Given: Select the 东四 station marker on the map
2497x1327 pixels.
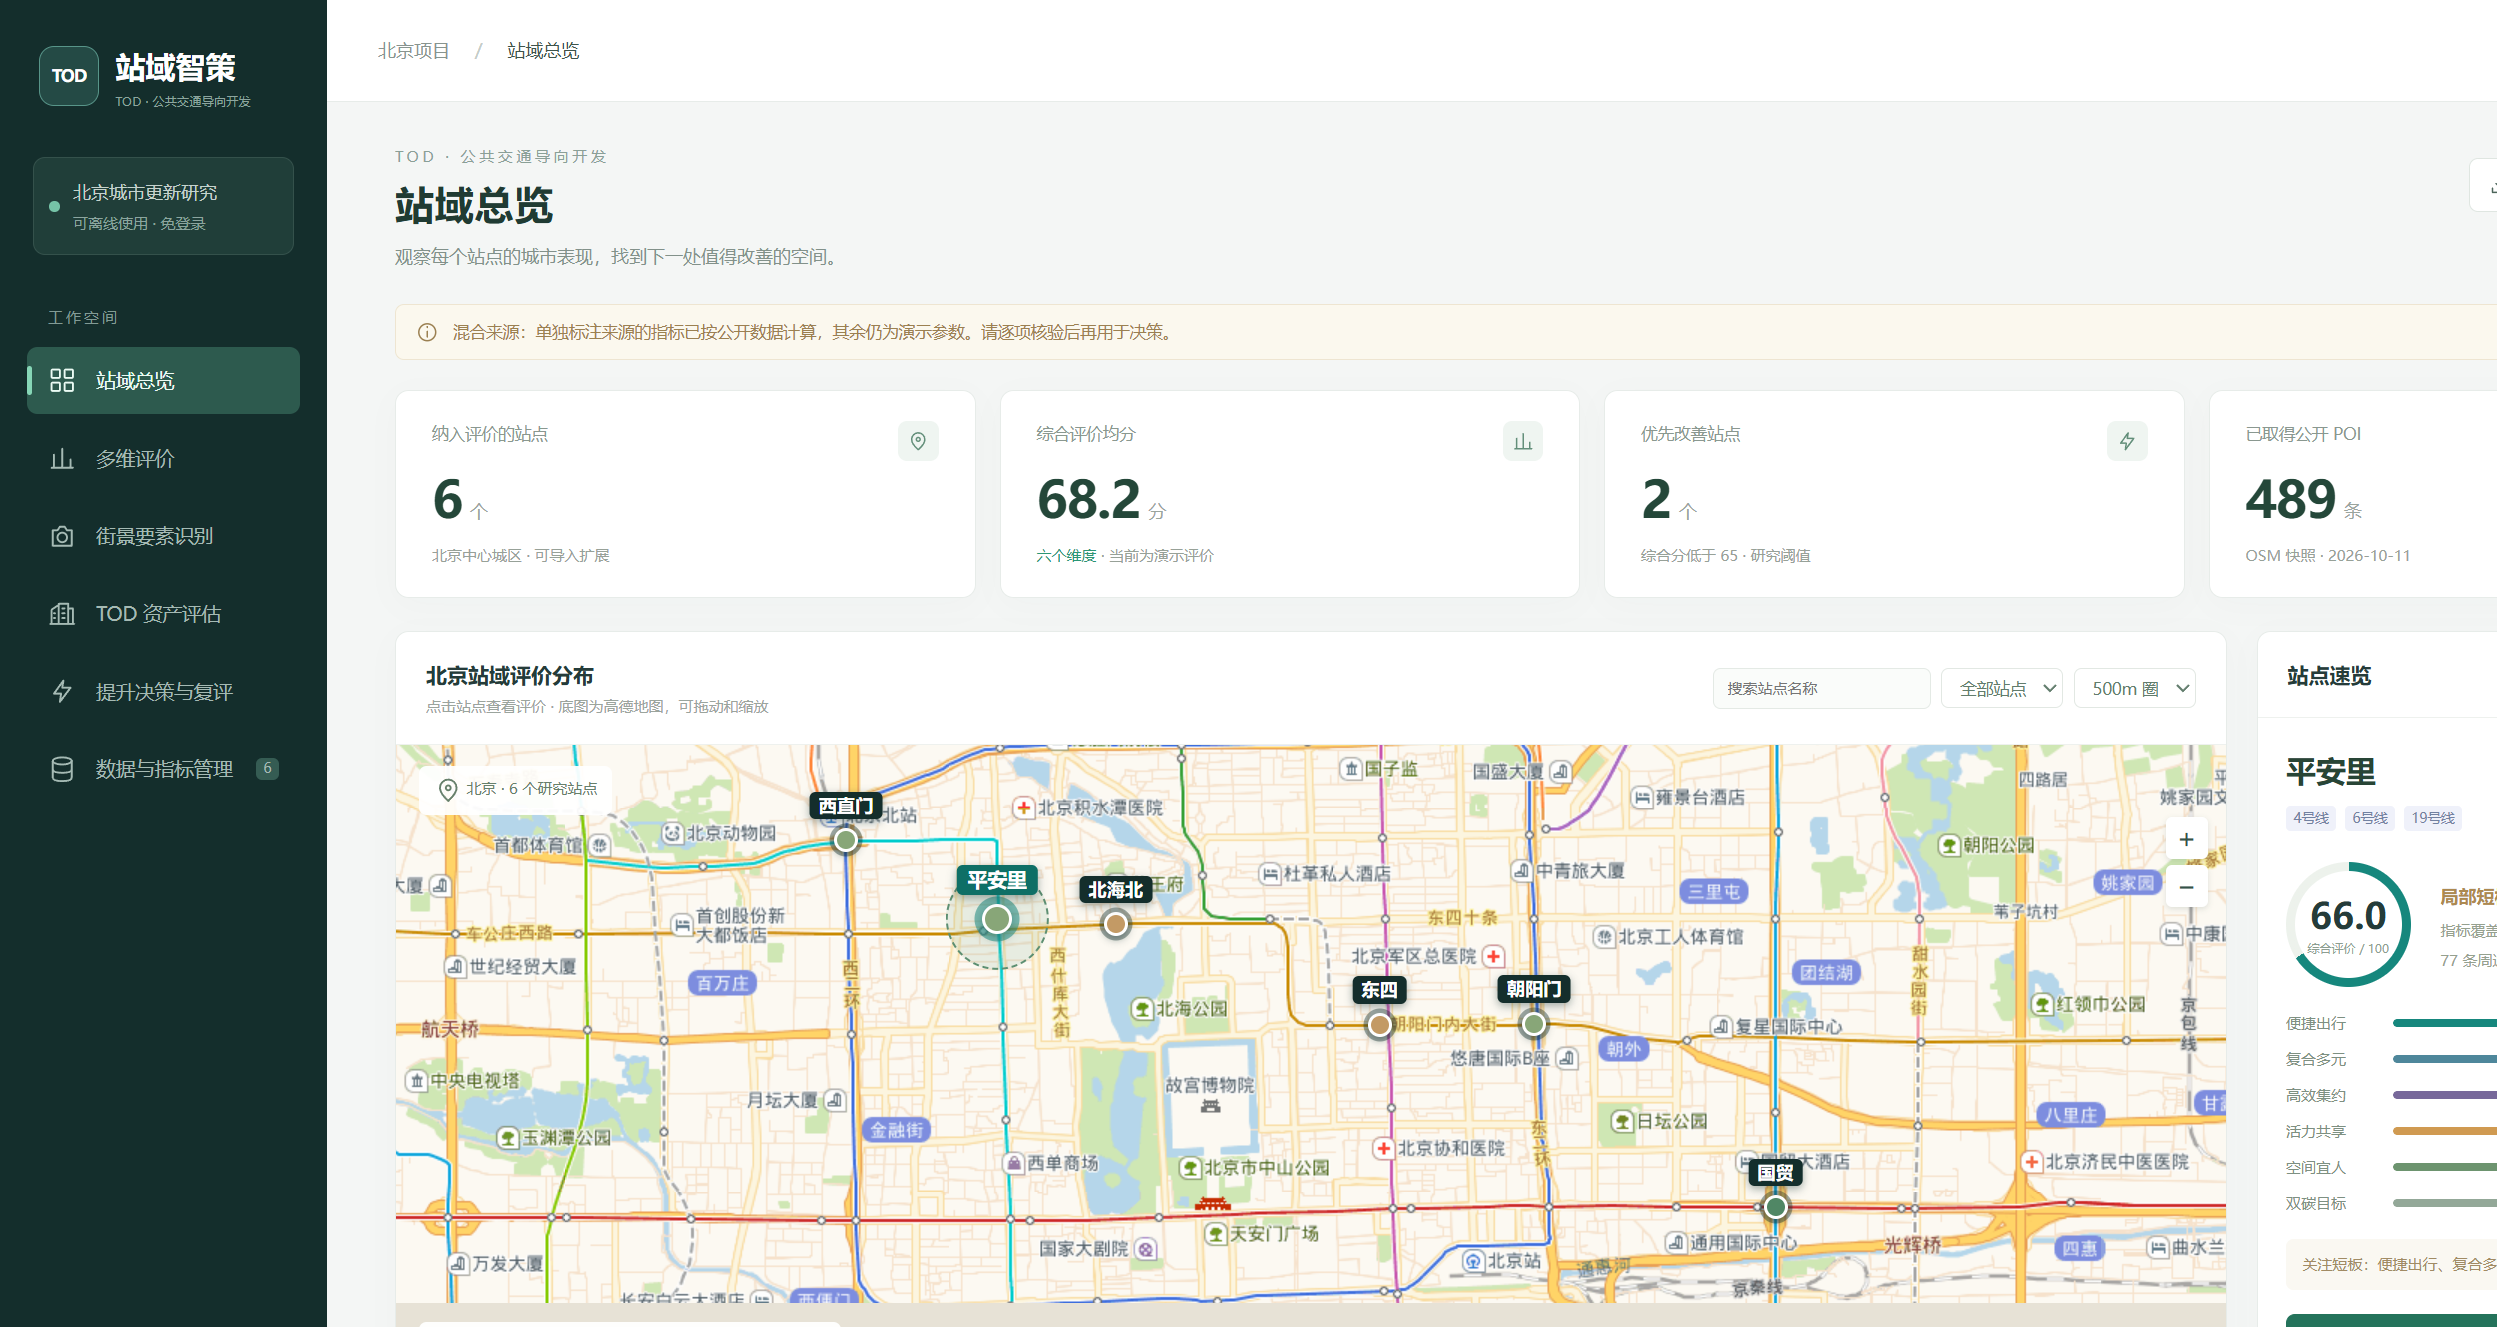Looking at the screenshot, I should coord(1380,1024).
